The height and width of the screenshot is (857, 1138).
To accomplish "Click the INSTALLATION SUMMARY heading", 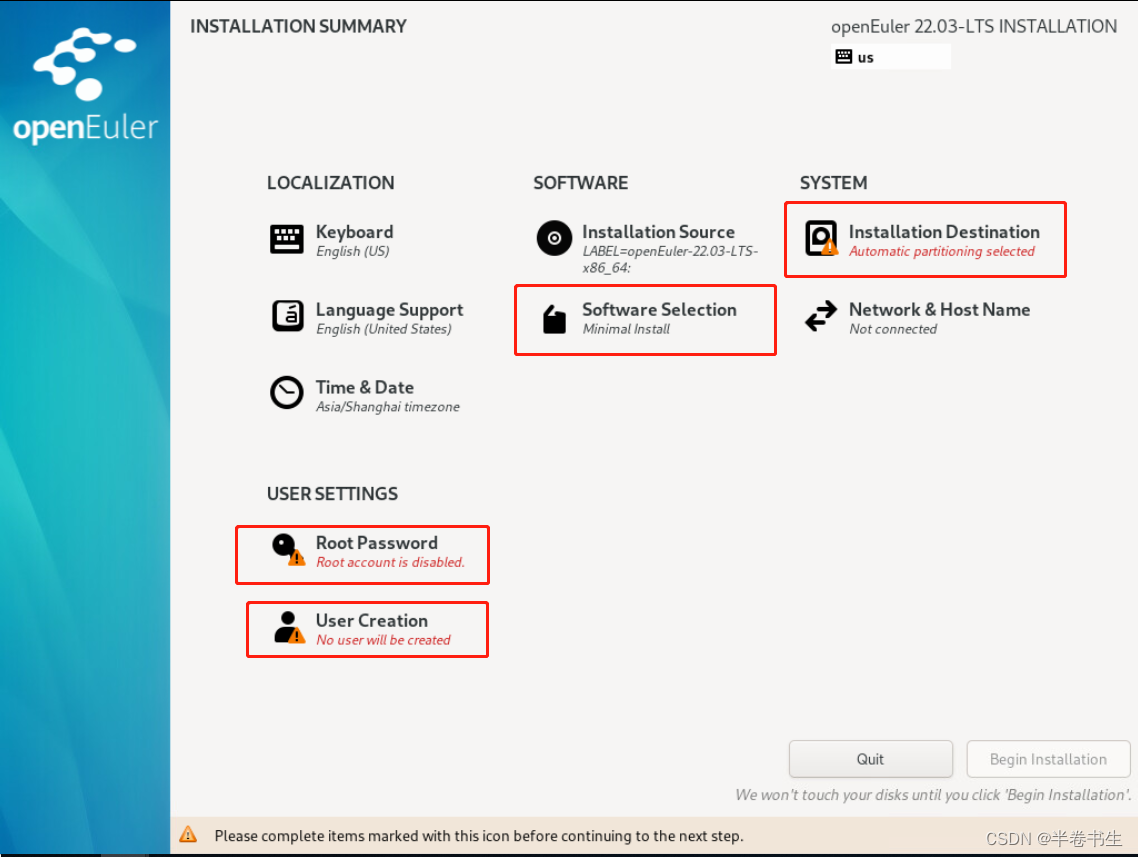I will point(298,26).
